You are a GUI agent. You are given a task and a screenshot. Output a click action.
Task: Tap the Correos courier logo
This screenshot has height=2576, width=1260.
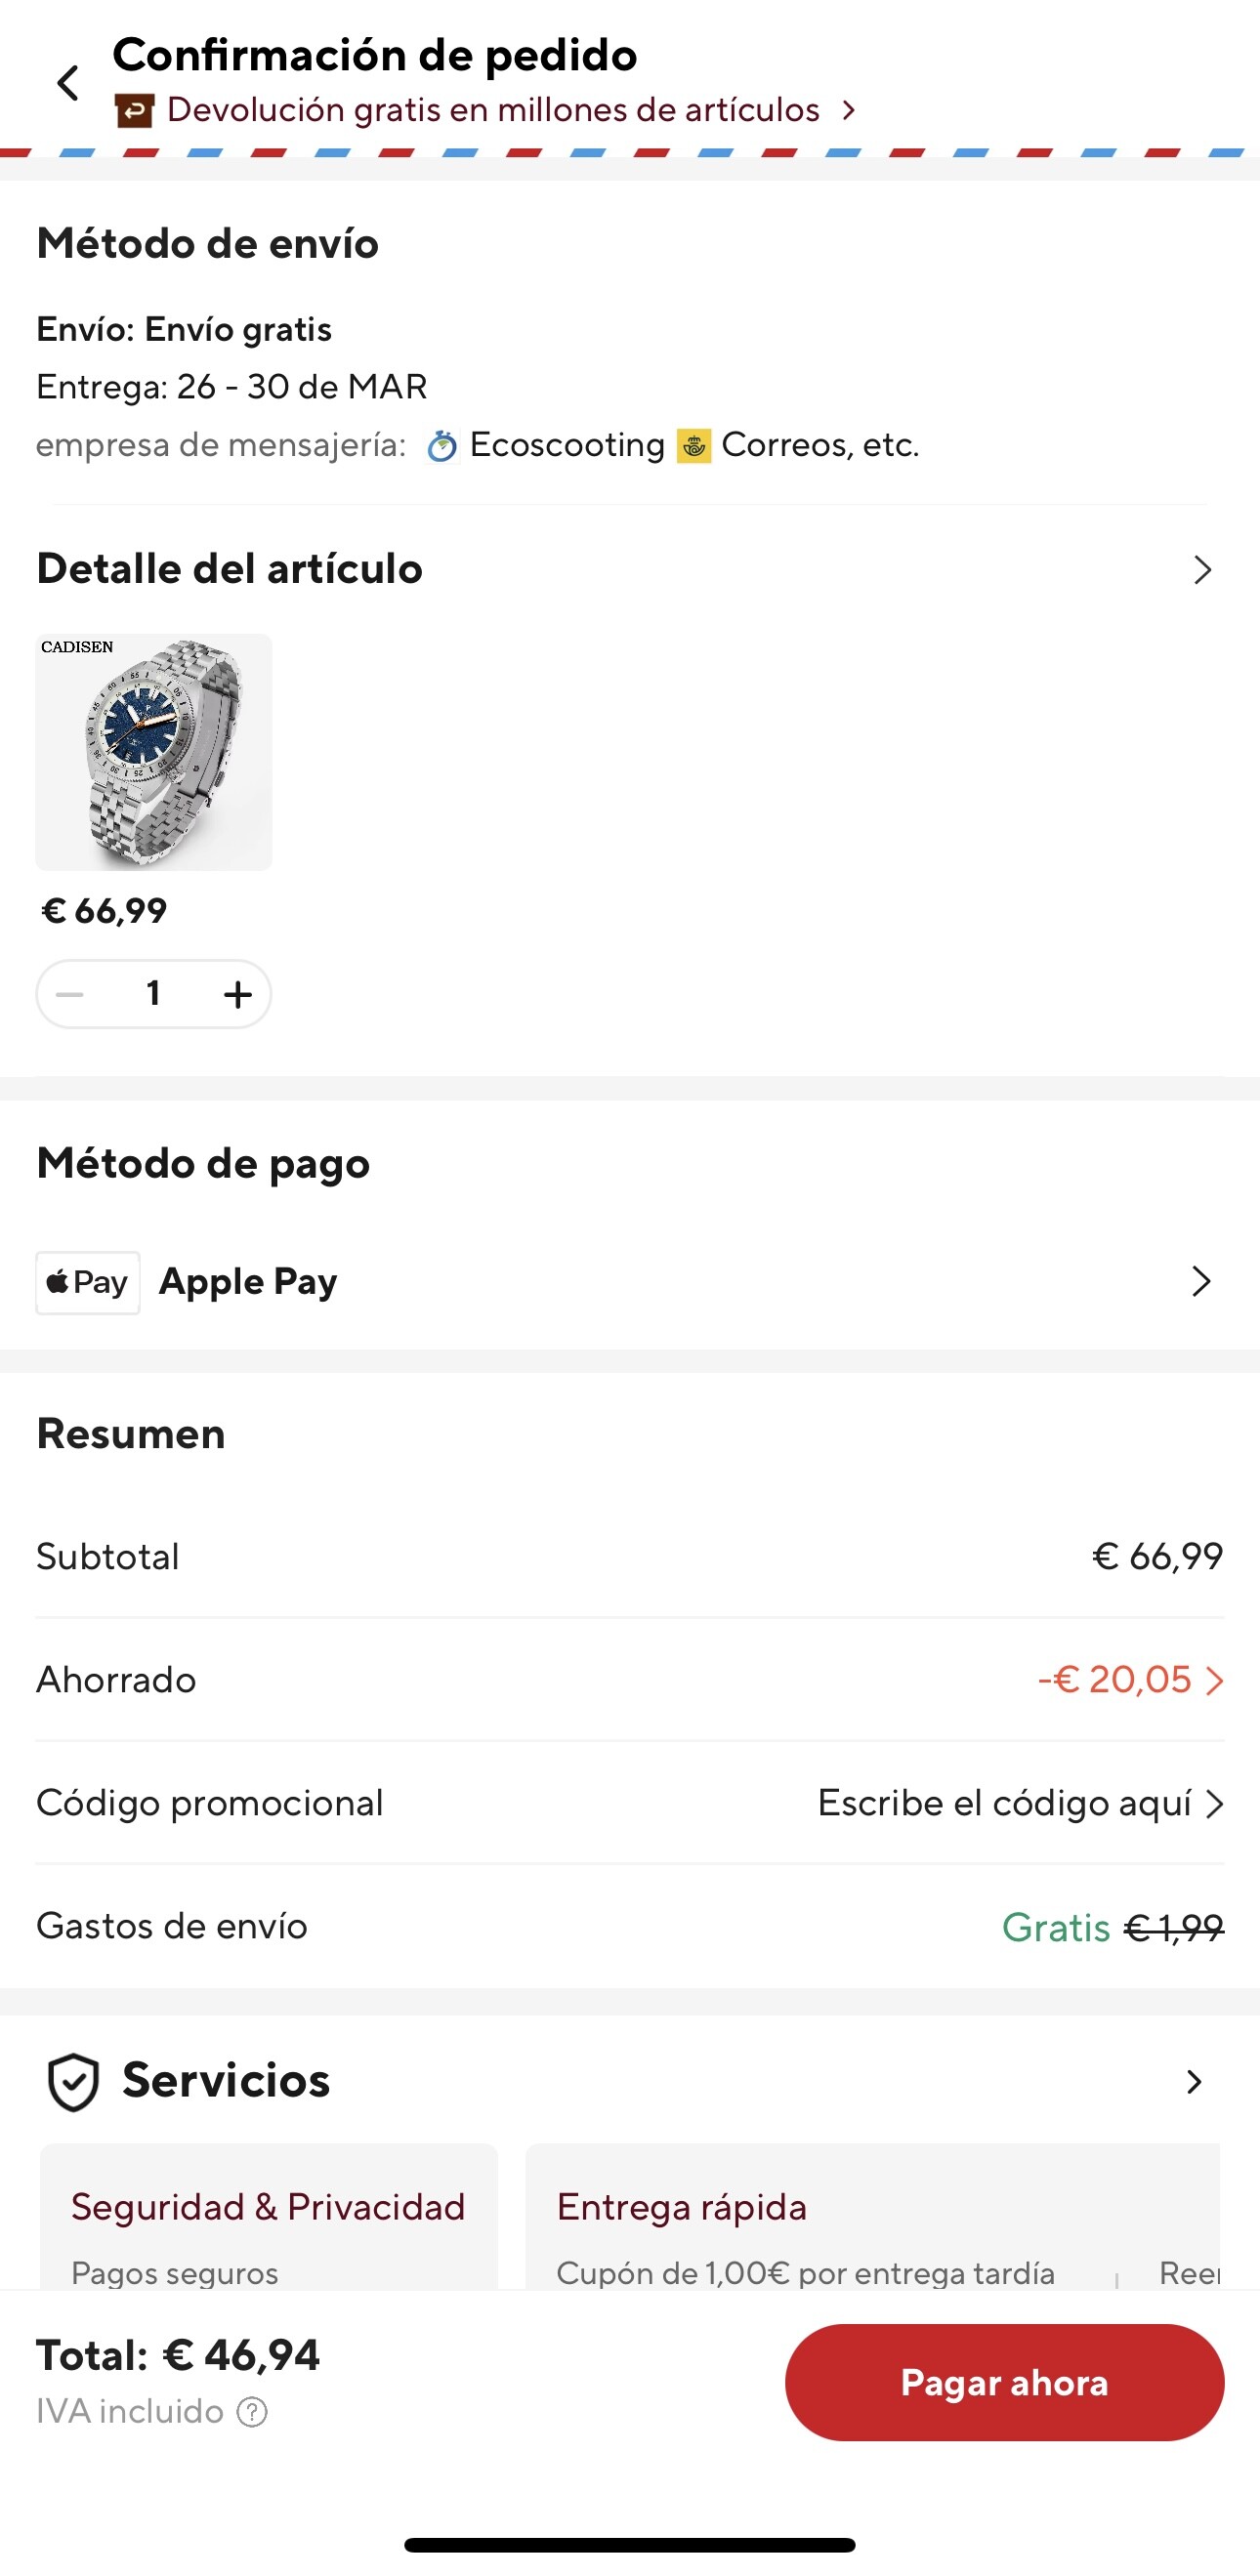click(694, 445)
